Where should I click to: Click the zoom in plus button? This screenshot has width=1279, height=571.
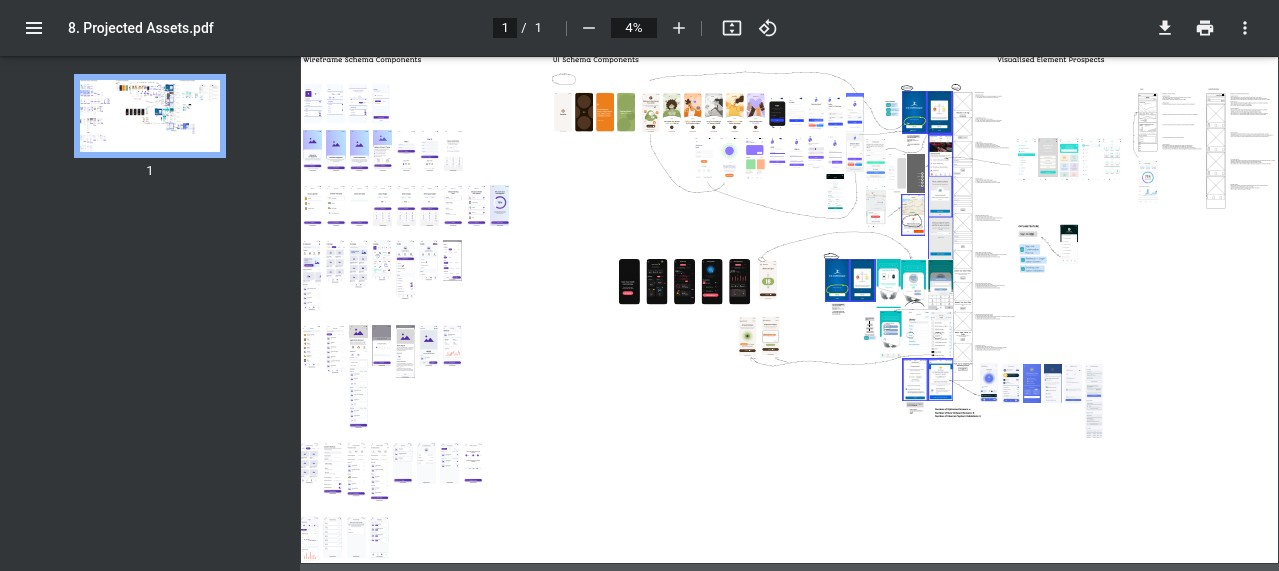(x=679, y=28)
